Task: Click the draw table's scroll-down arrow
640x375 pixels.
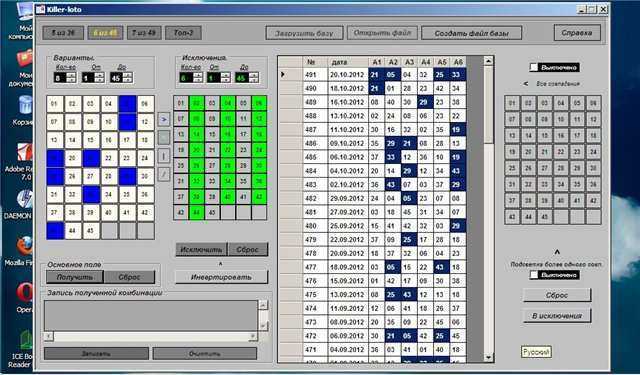Action: tap(488, 357)
